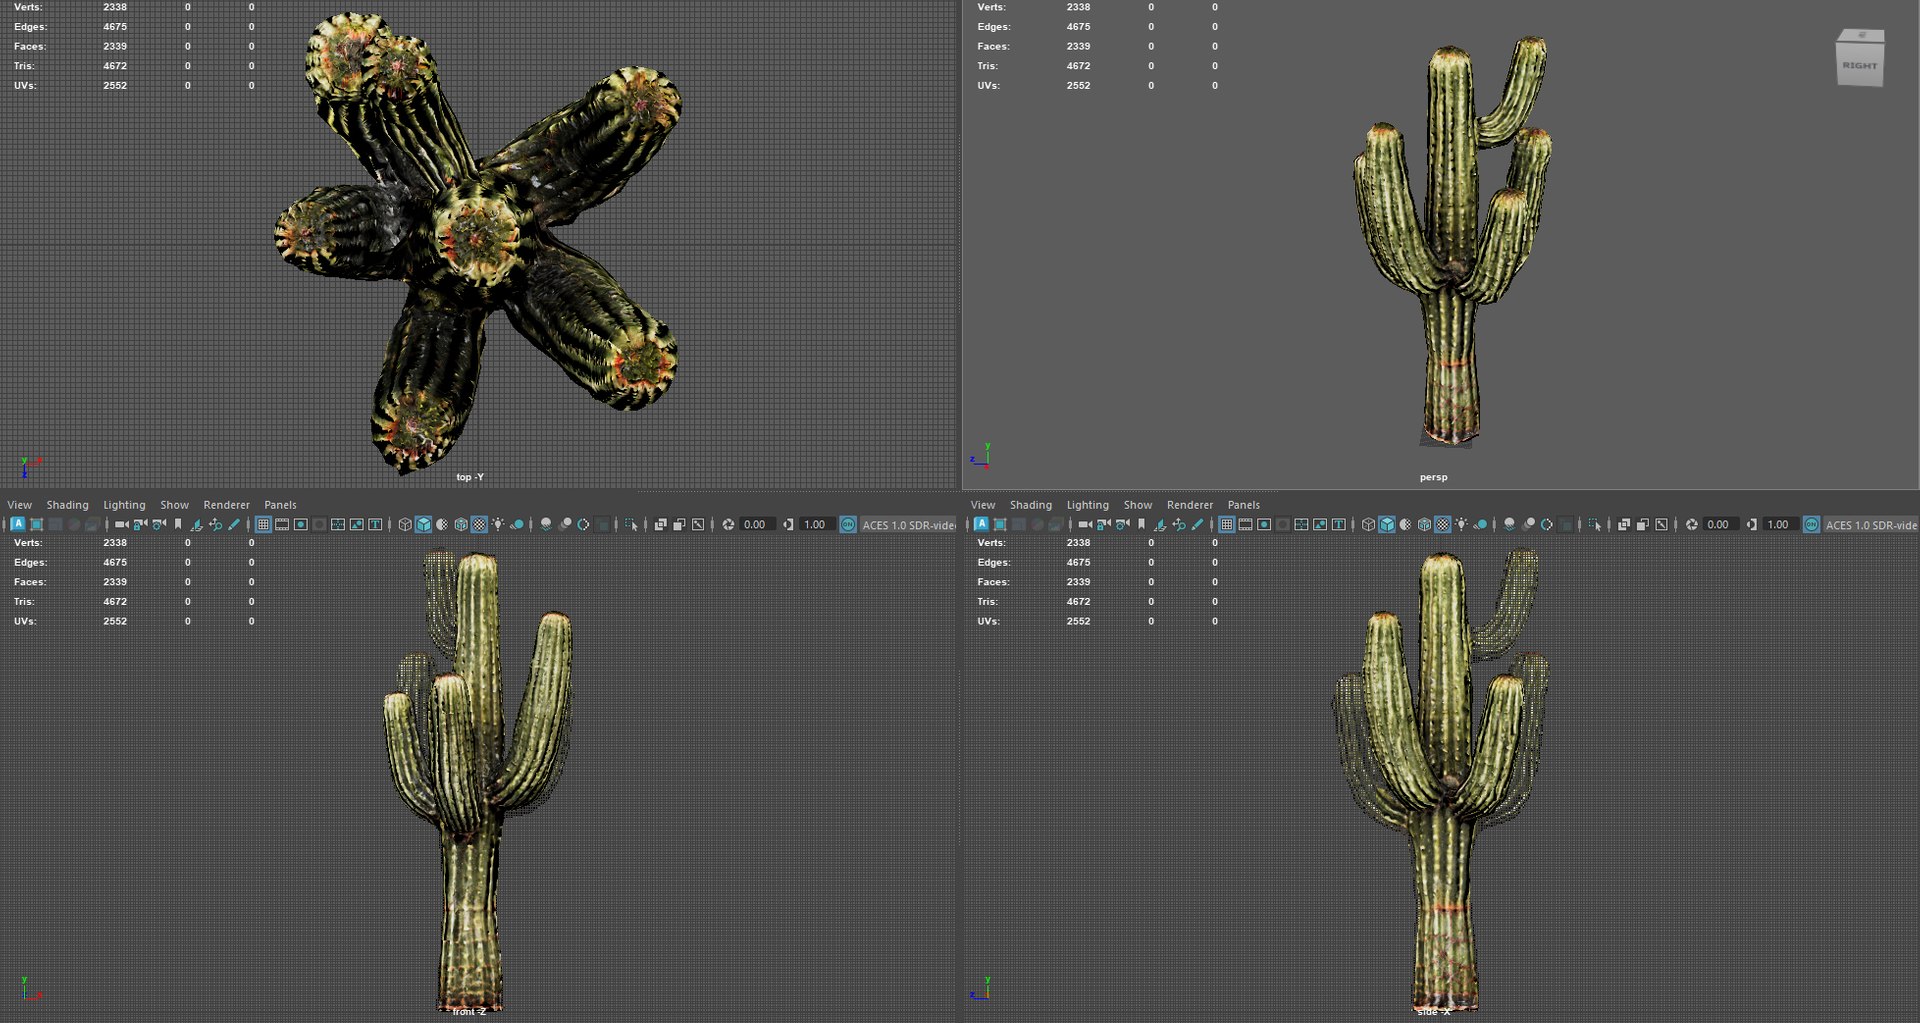The height and width of the screenshot is (1023, 1920).
Task: Toggle Textured display in front panel
Action: pyautogui.click(x=479, y=524)
